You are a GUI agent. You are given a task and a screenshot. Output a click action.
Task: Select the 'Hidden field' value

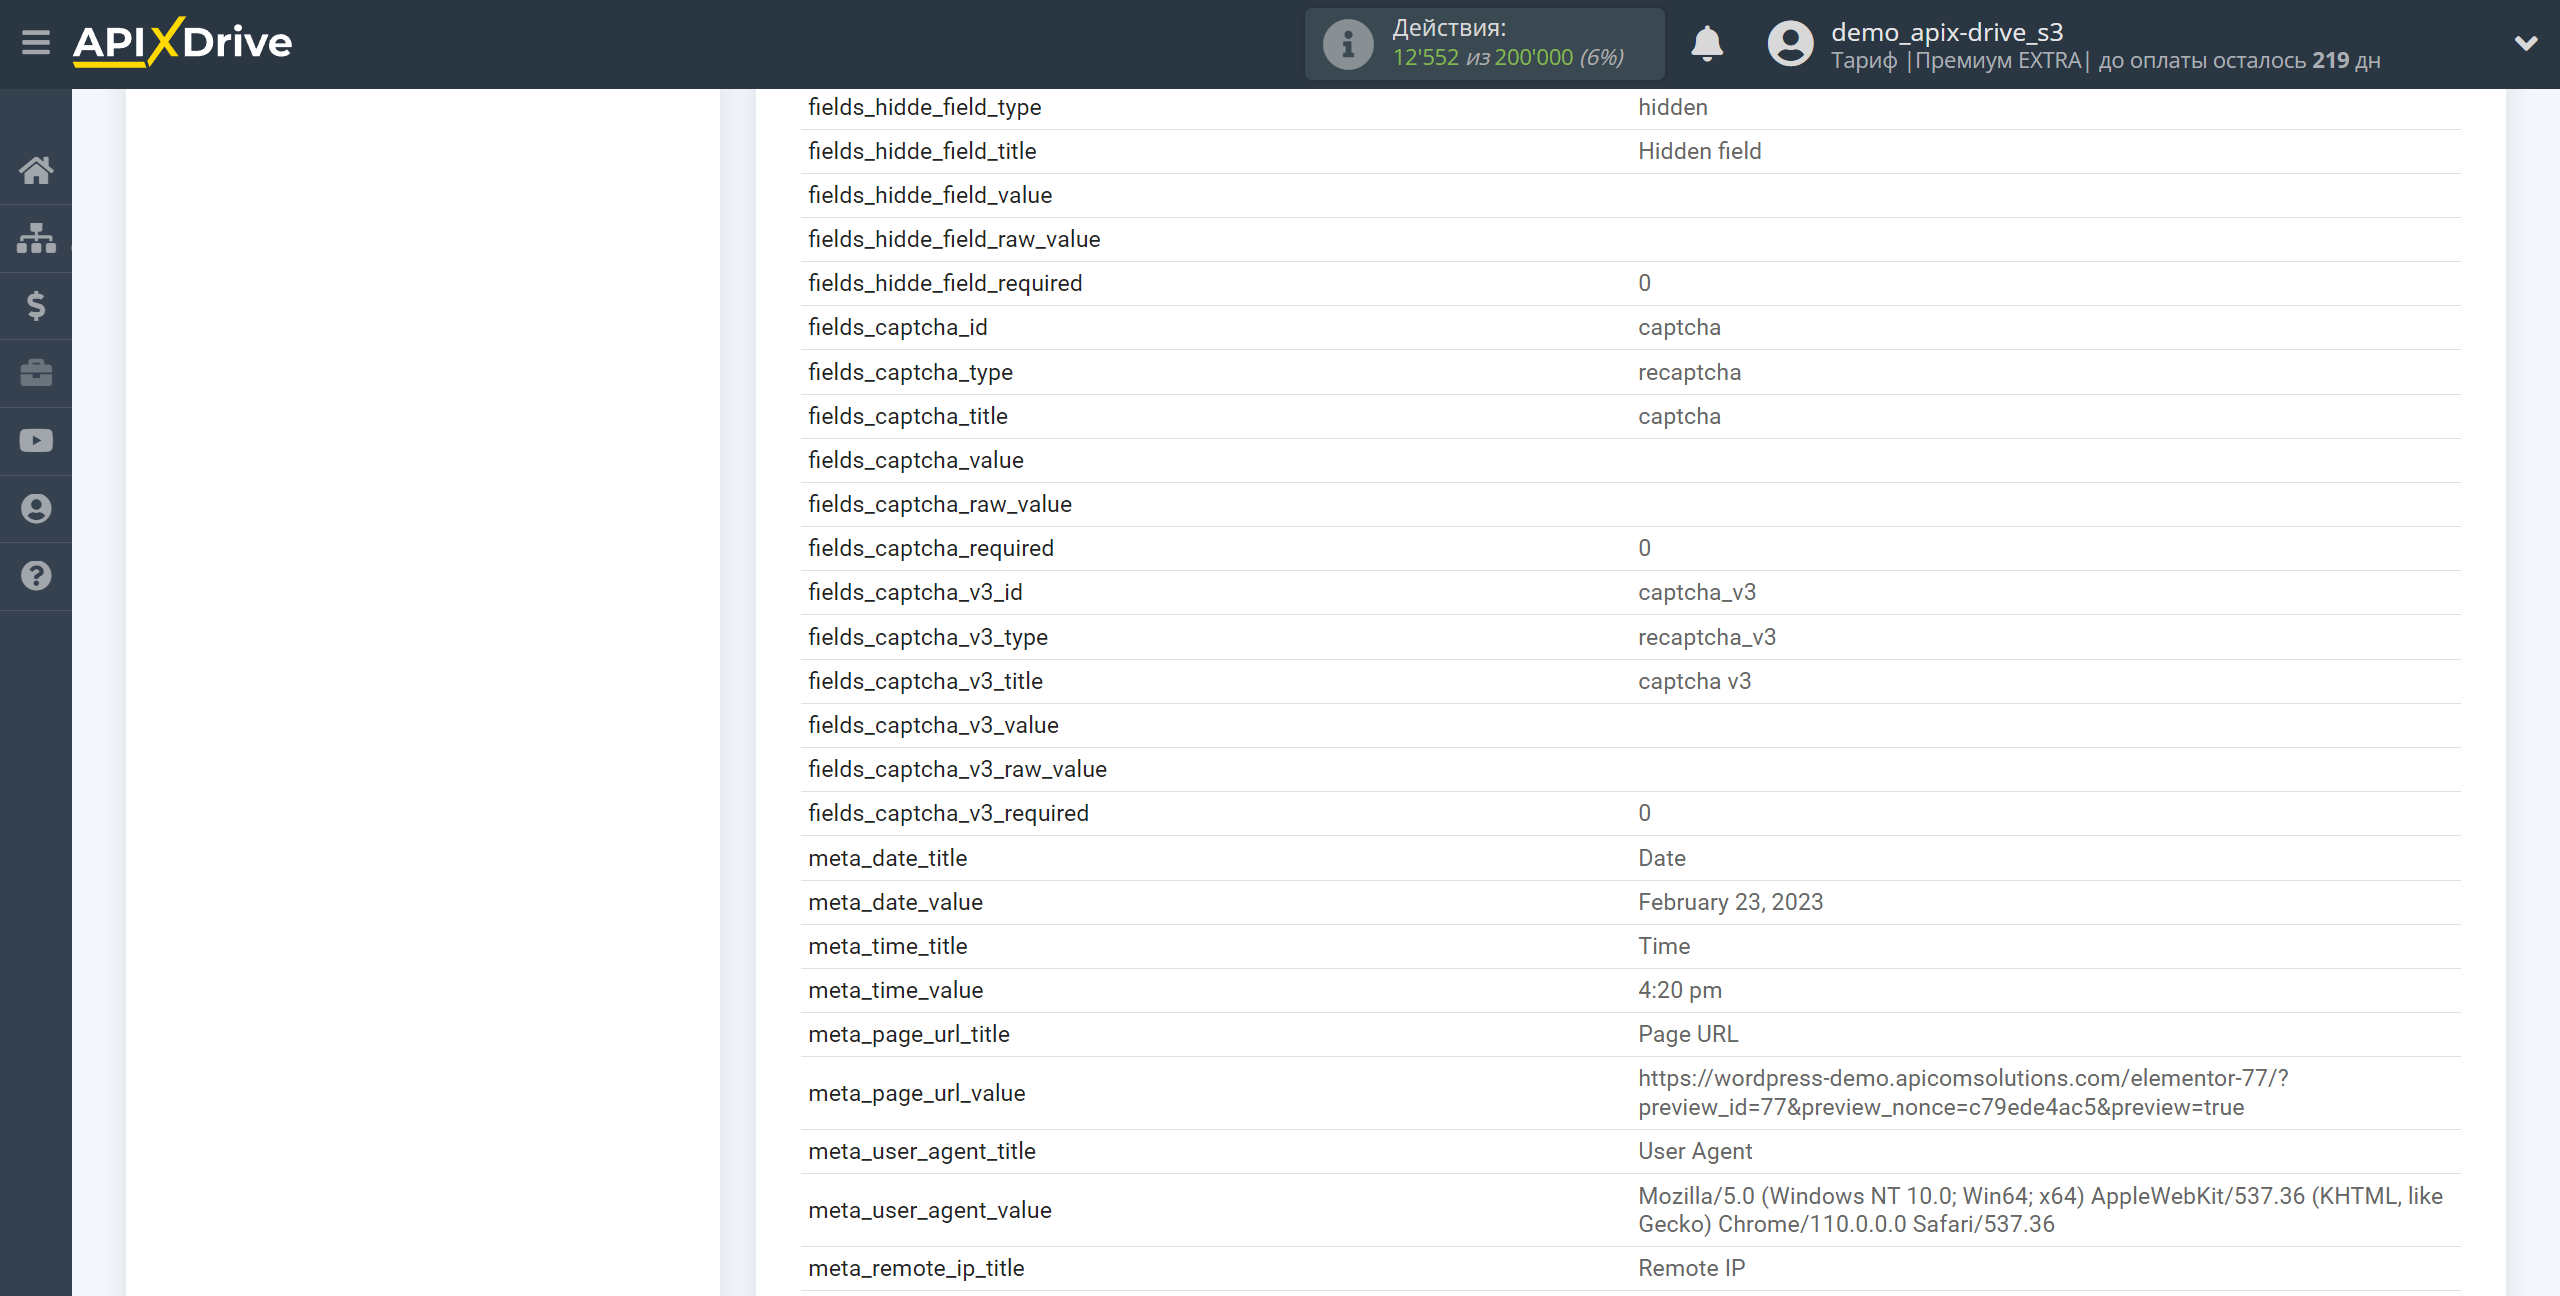pyautogui.click(x=1700, y=151)
